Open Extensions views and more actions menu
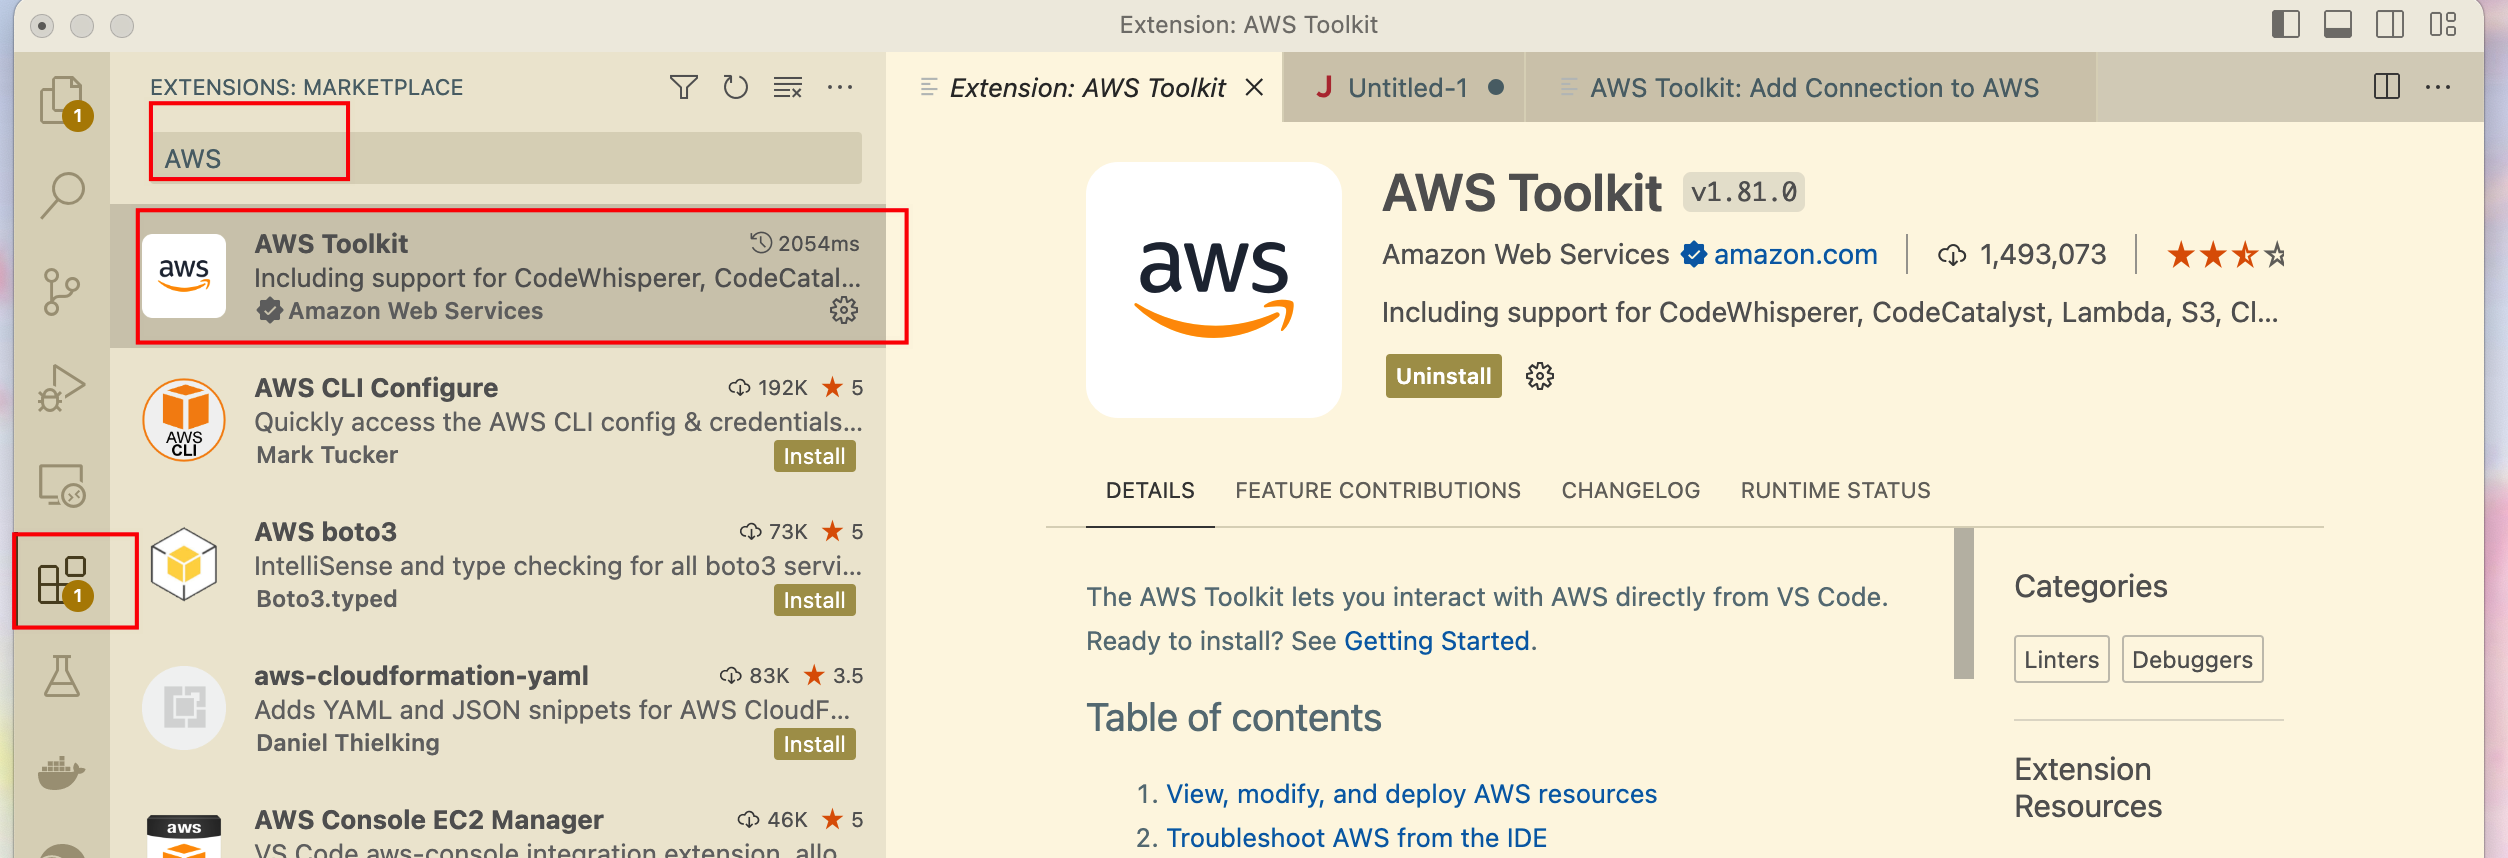The width and height of the screenshot is (2508, 858). [x=840, y=88]
